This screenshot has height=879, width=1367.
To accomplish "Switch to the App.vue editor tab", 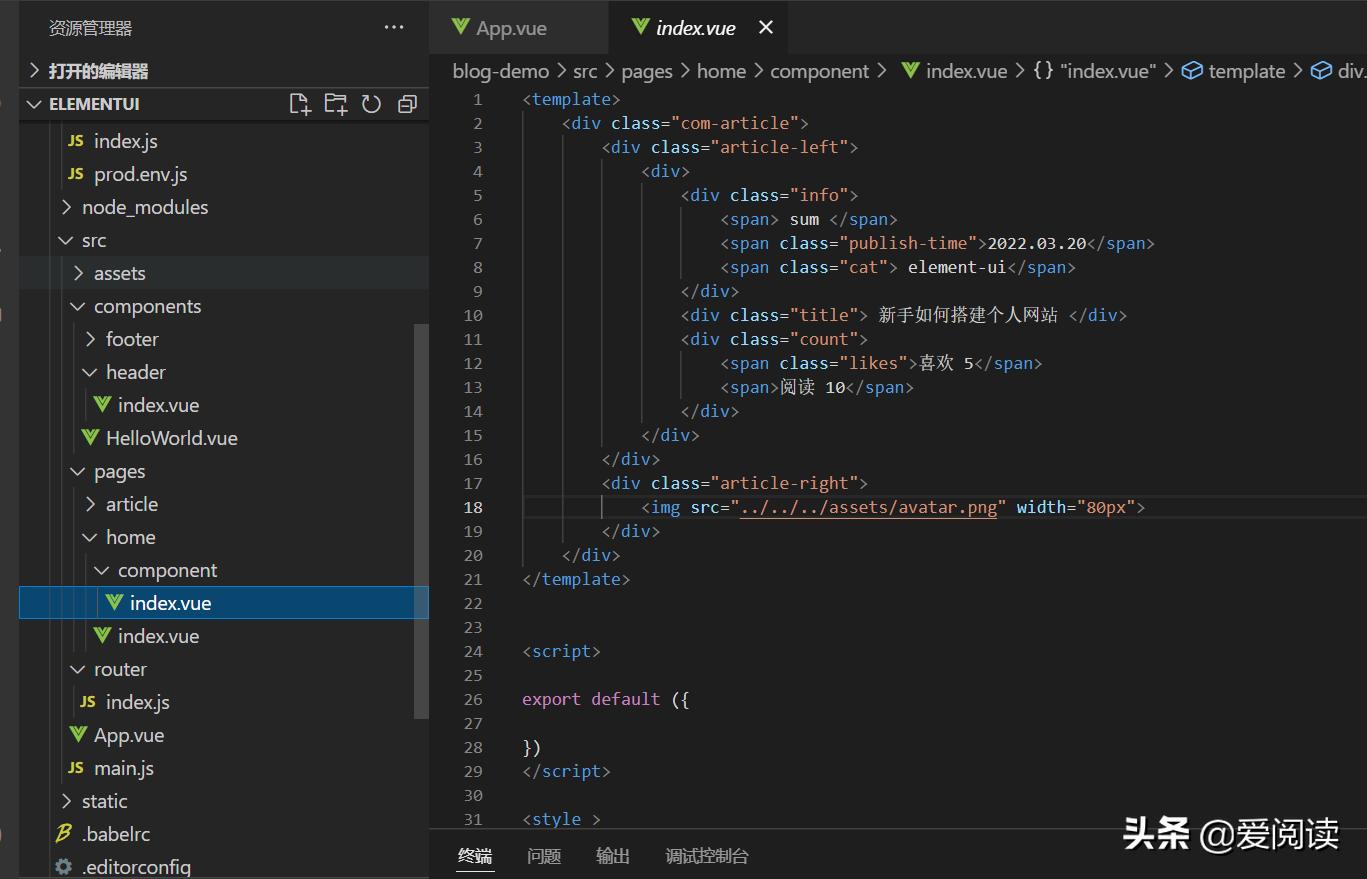I will pos(511,28).
